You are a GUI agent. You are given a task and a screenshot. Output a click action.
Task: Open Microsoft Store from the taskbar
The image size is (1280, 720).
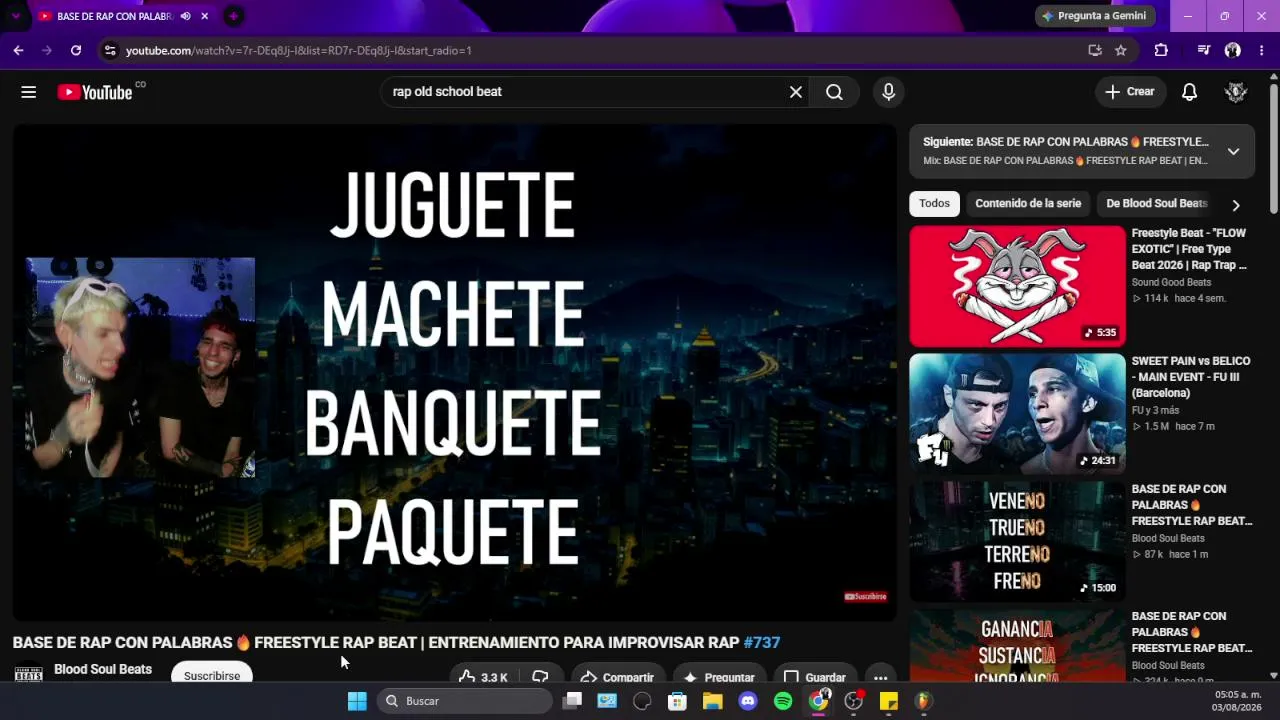(677, 701)
